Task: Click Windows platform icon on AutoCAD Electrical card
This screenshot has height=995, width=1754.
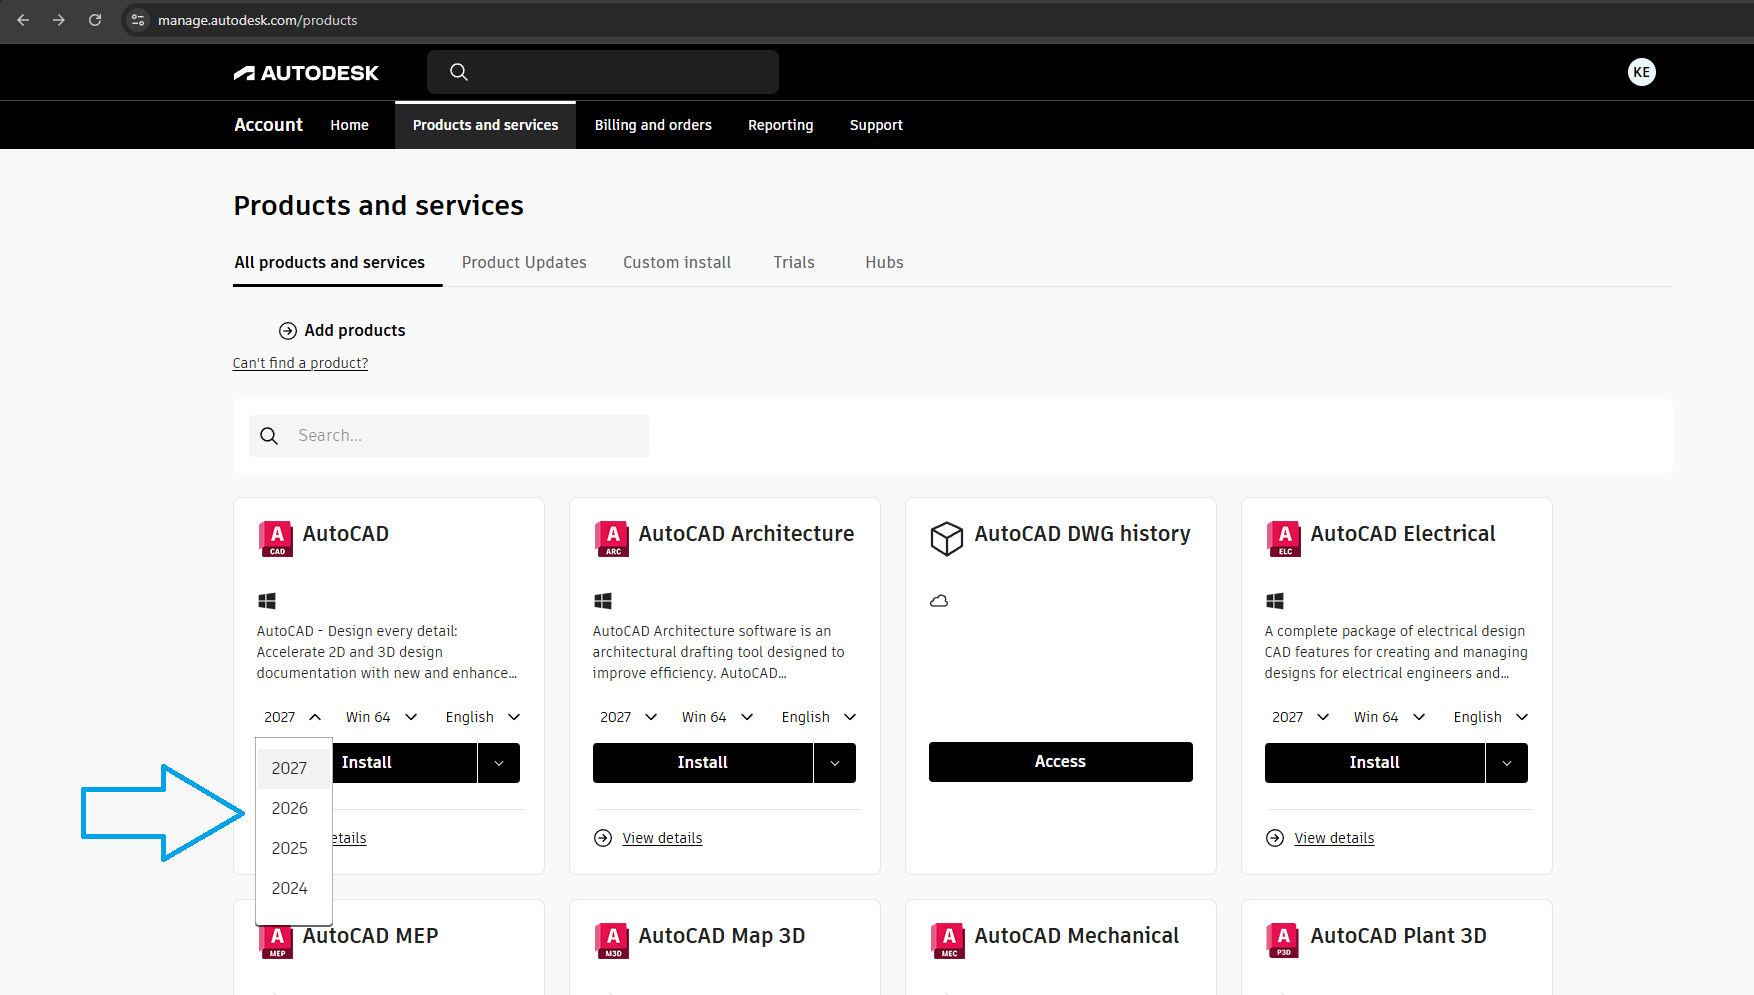Action: tap(1275, 601)
